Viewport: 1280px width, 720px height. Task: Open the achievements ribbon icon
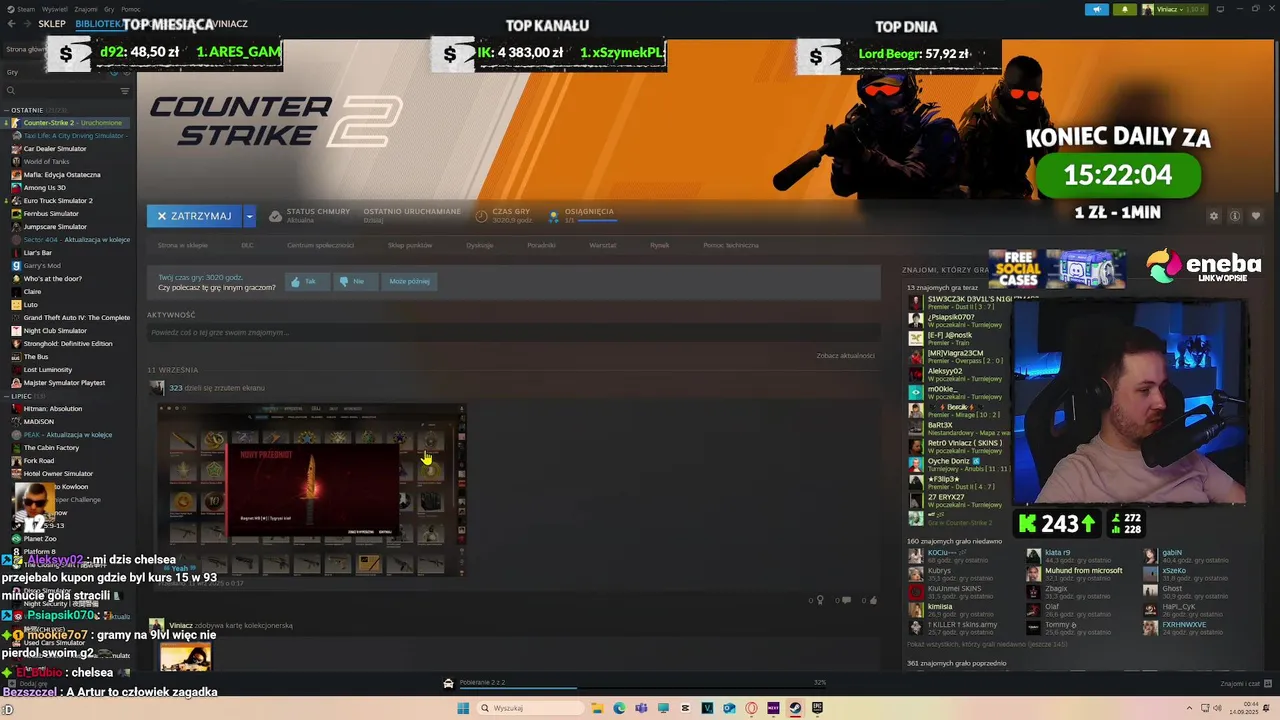point(554,216)
